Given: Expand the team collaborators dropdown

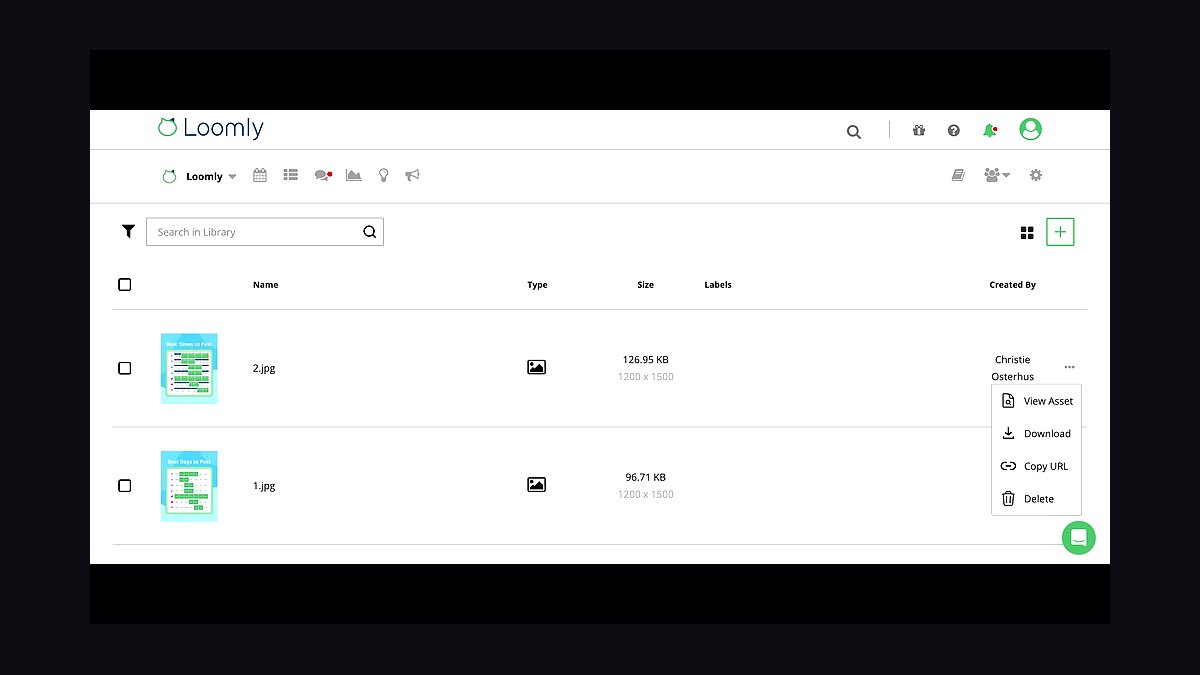Looking at the screenshot, I should 997,175.
